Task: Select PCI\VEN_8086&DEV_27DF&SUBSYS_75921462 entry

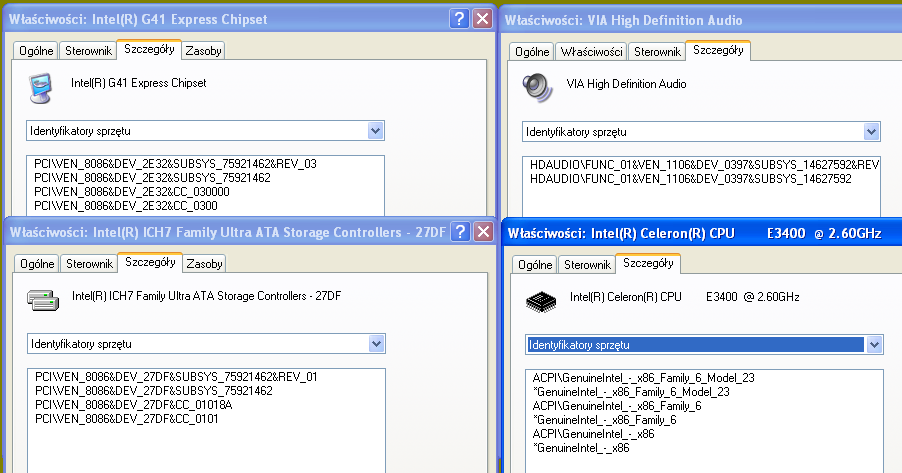Action: 154,391
